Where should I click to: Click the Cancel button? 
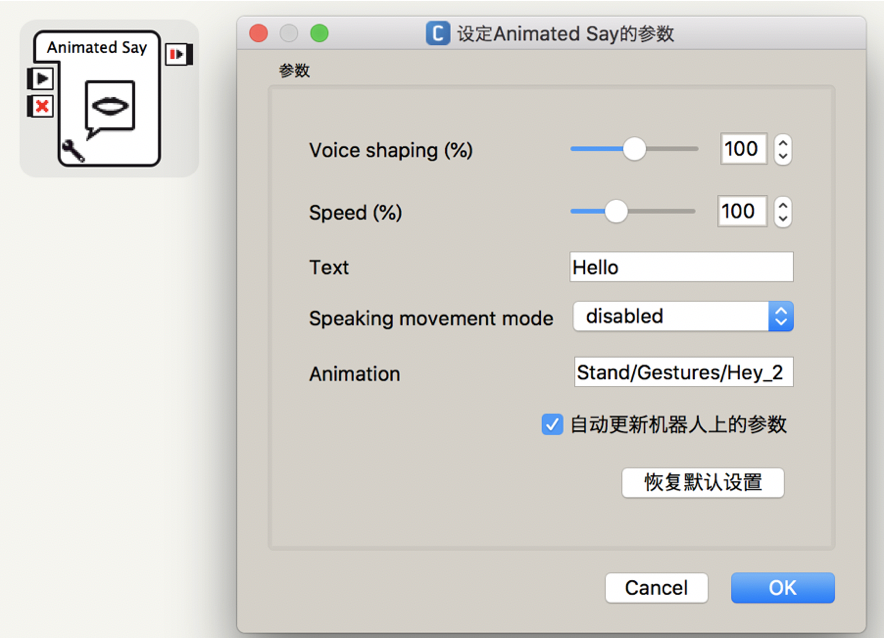point(656,588)
